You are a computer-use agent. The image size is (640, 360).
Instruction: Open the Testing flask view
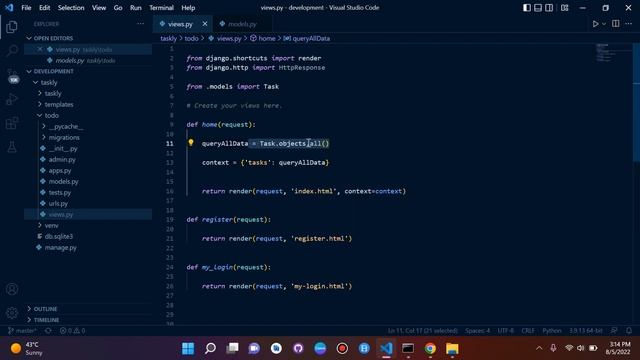[x=12, y=147]
